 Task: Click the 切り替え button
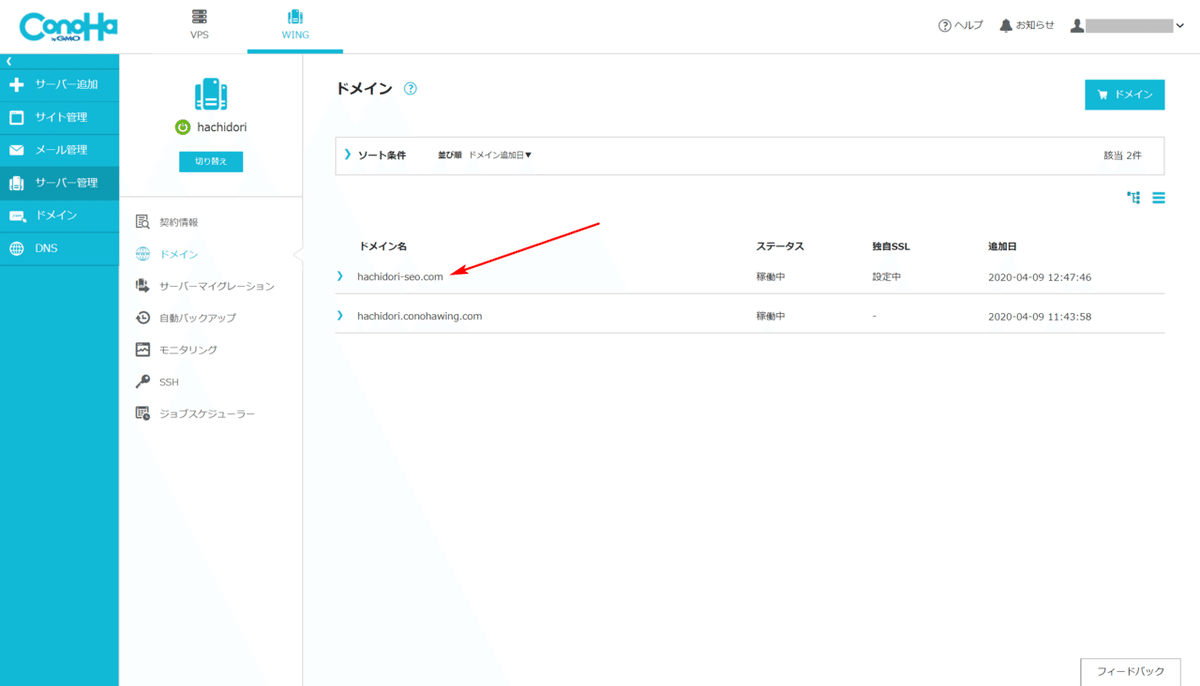point(211,161)
